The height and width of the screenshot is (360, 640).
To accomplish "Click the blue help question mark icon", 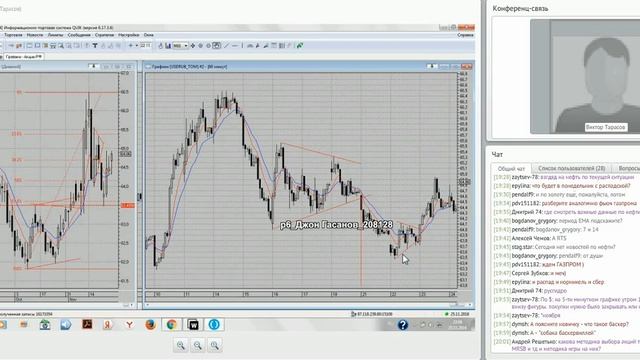I will coord(402,324).
